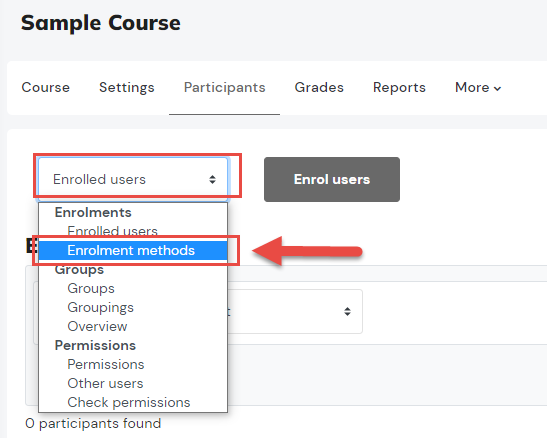Image resolution: width=547 pixels, height=438 pixels.
Task: Select Check permissions option
Action: 129,402
